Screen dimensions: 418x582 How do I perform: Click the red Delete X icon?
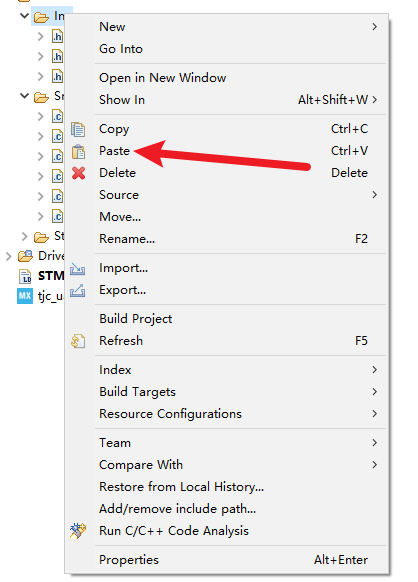pyautogui.click(x=78, y=173)
